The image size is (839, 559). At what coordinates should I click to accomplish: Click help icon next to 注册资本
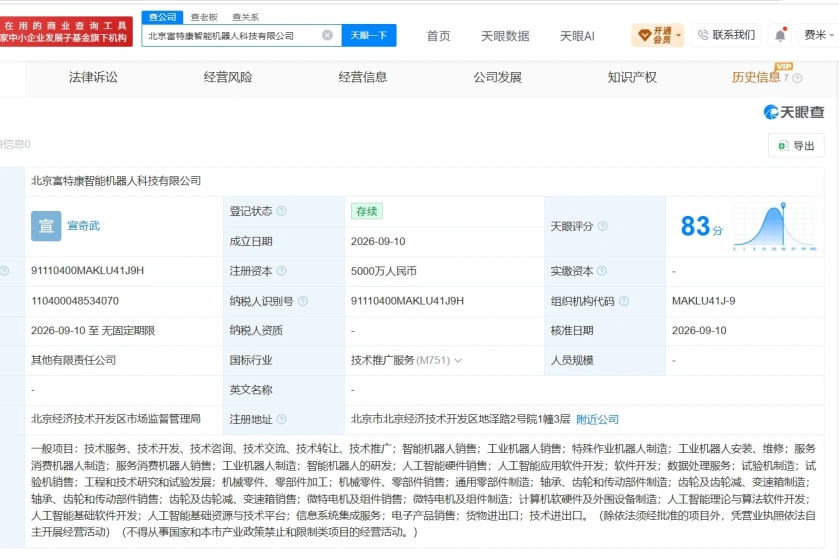[x=281, y=271]
